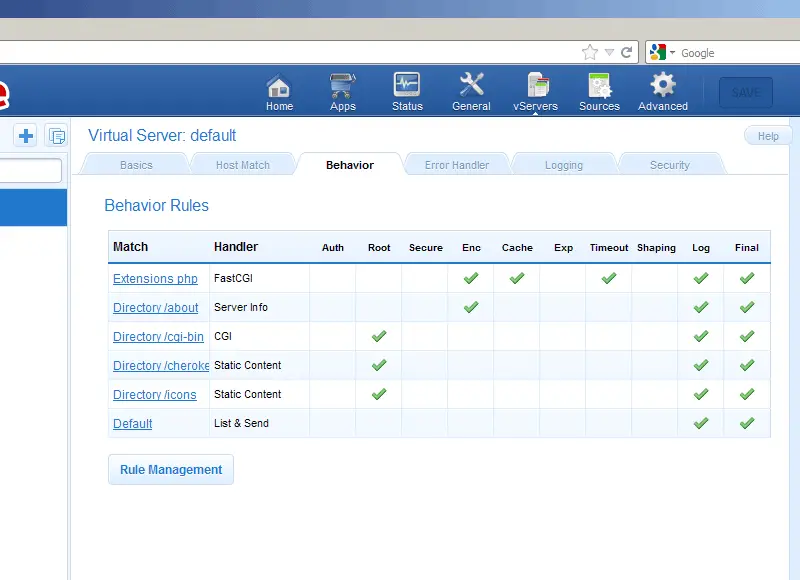The width and height of the screenshot is (800, 580).
Task: Click the Rule Management button
Action: (171, 470)
